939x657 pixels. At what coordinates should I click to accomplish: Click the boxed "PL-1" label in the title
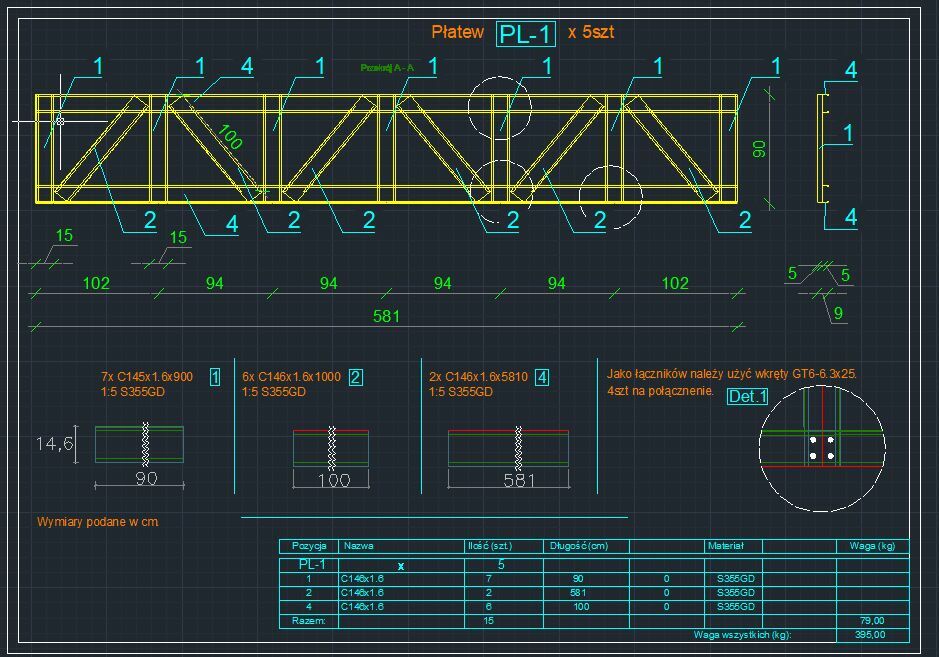(526, 34)
